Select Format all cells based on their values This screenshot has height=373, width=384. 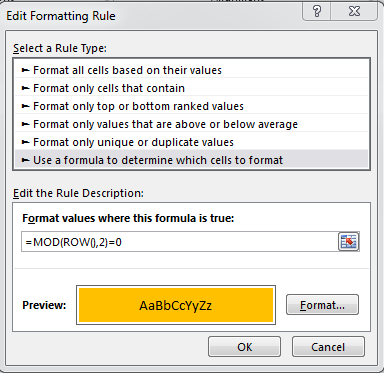tap(191, 70)
